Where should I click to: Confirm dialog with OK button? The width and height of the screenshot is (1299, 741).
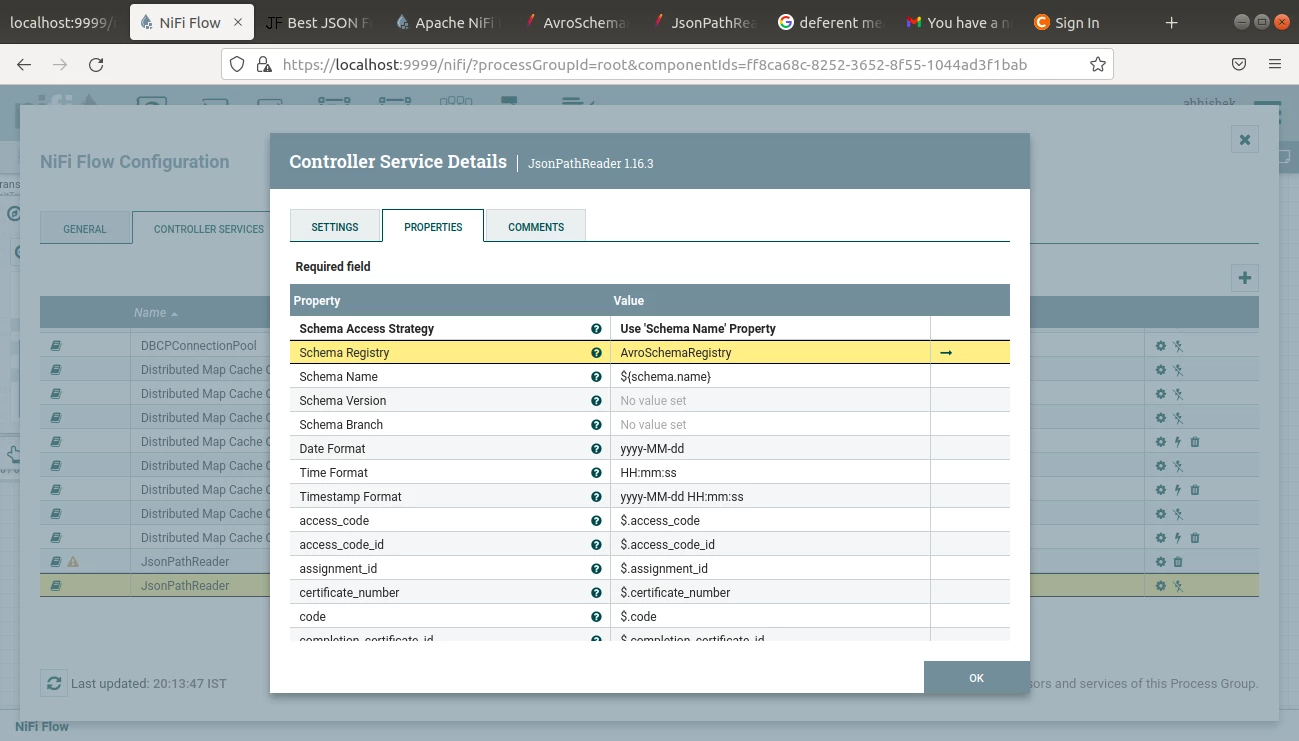(x=977, y=677)
